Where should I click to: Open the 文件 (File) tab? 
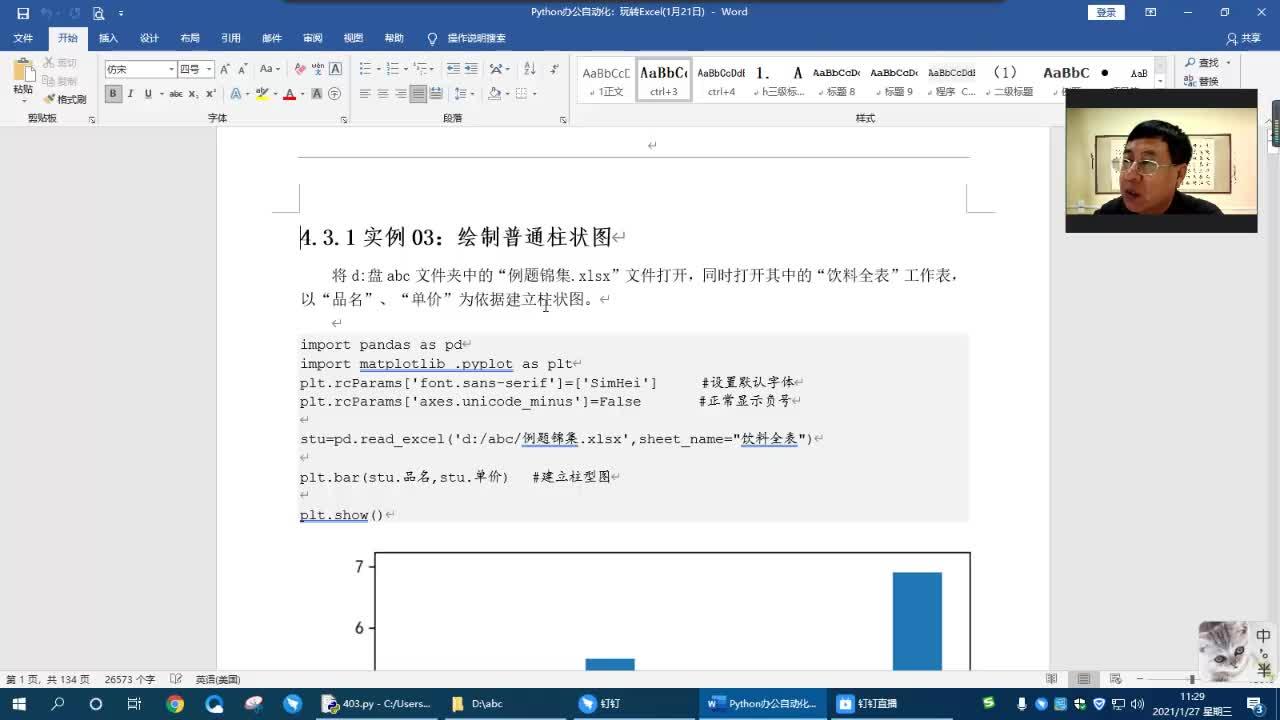[23, 38]
